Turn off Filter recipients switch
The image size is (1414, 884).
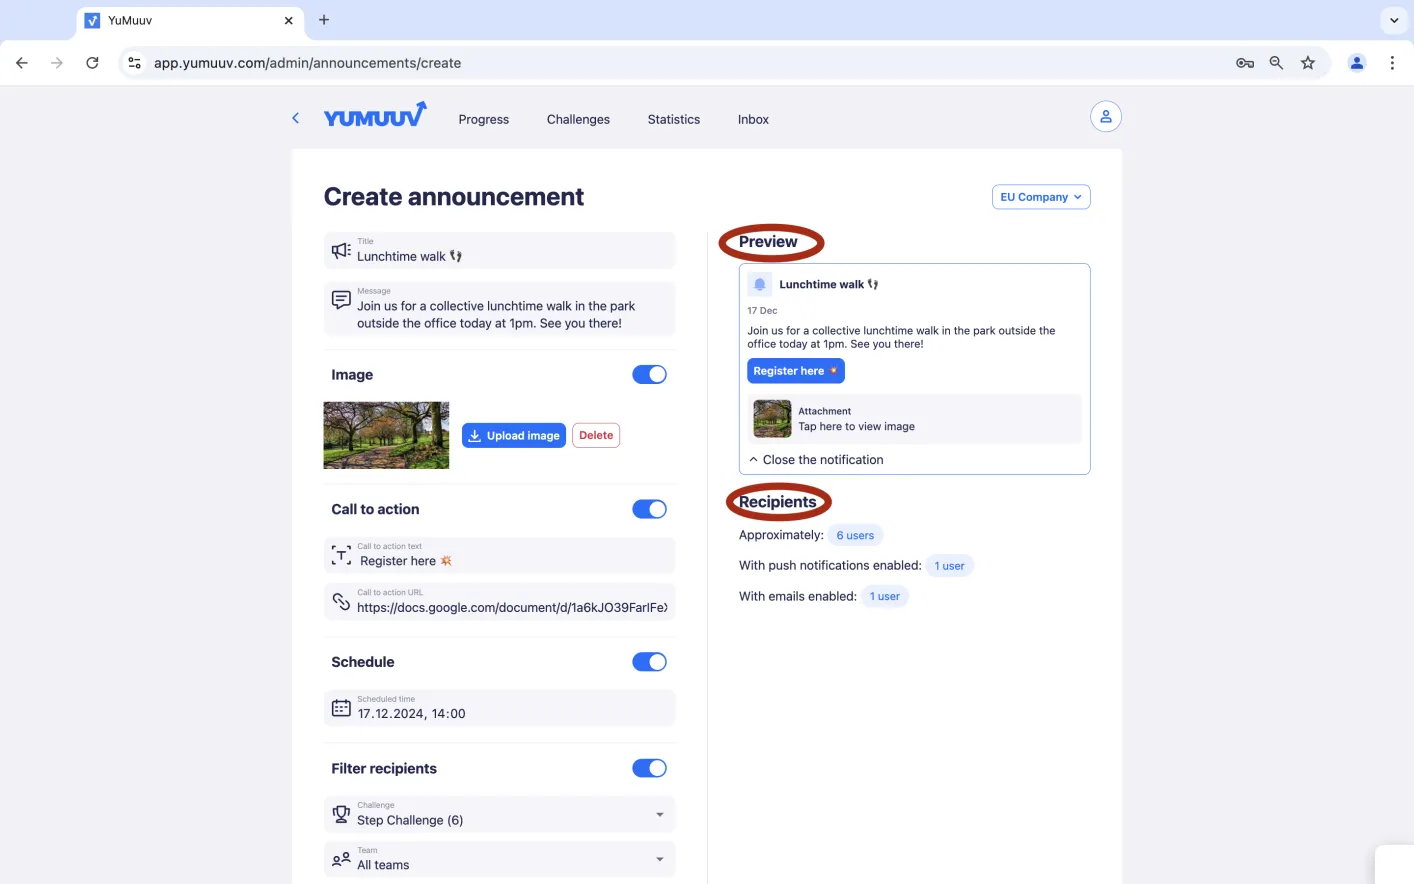(x=649, y=768)
